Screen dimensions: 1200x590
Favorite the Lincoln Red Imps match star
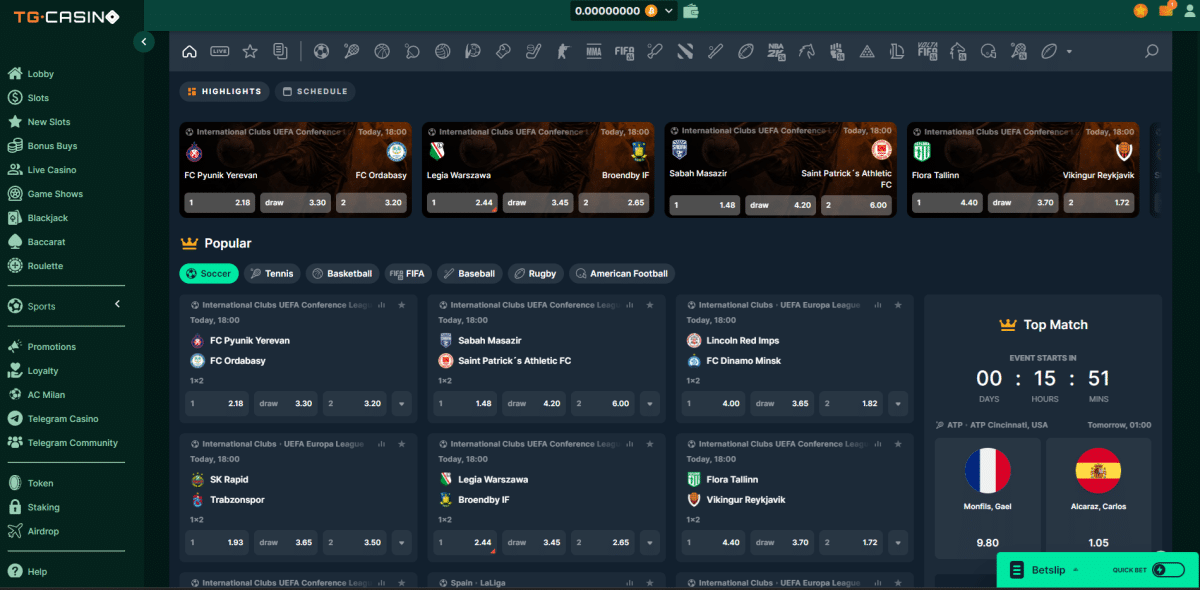pos(897,305)
